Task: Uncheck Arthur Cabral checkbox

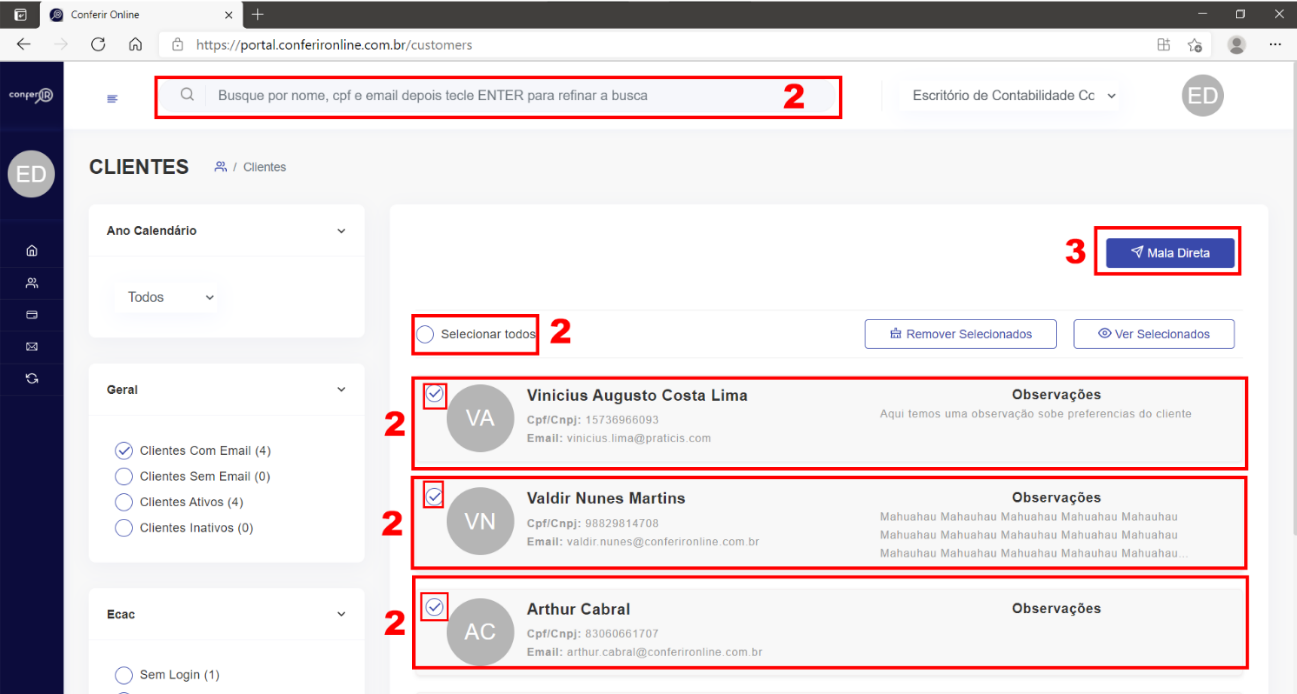Action: coord(435,606)
